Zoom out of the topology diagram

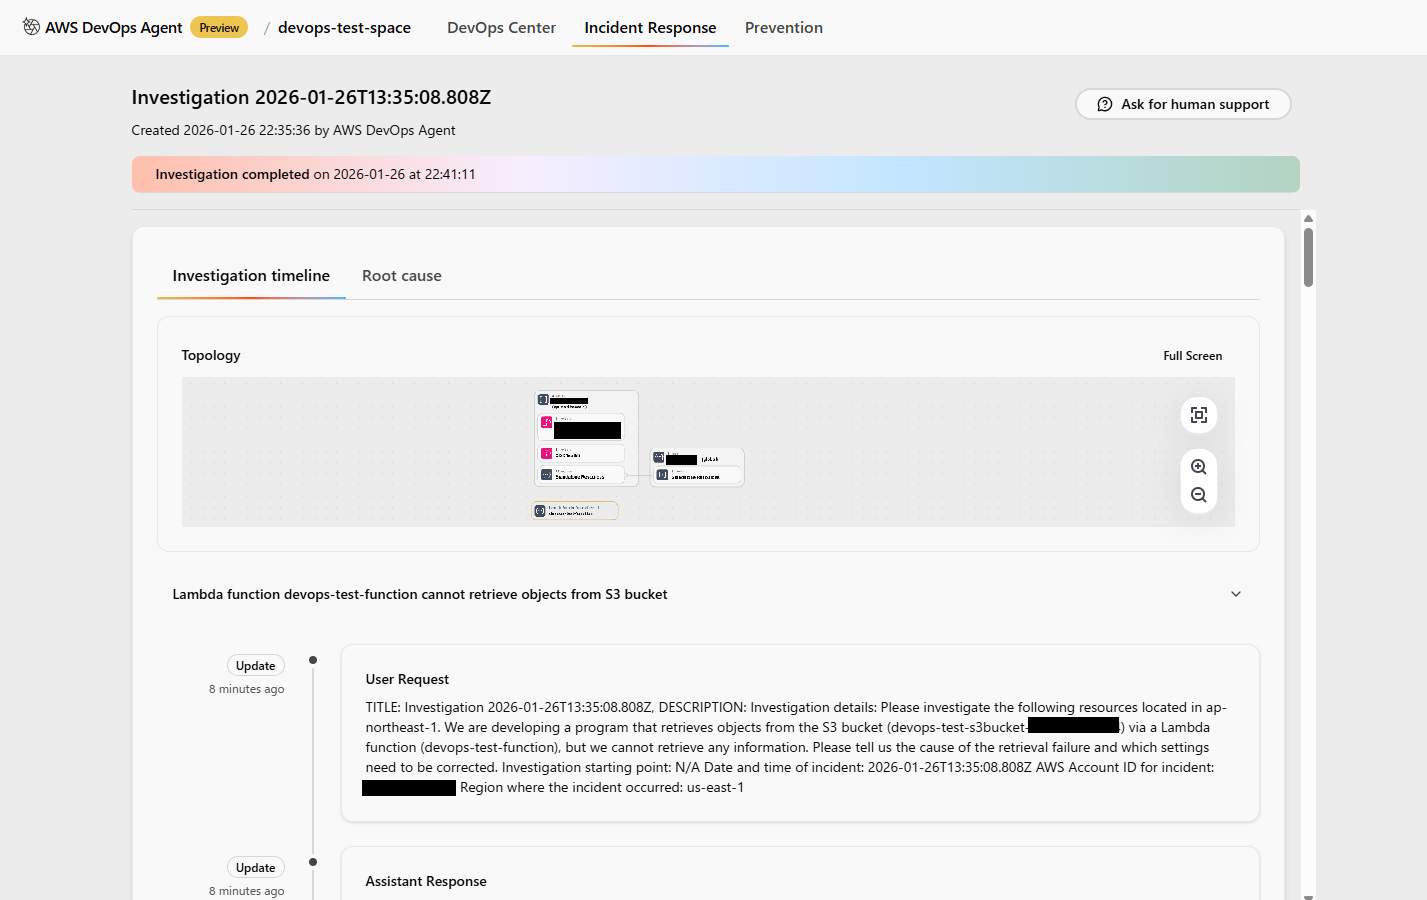(x=1198, y=495)
